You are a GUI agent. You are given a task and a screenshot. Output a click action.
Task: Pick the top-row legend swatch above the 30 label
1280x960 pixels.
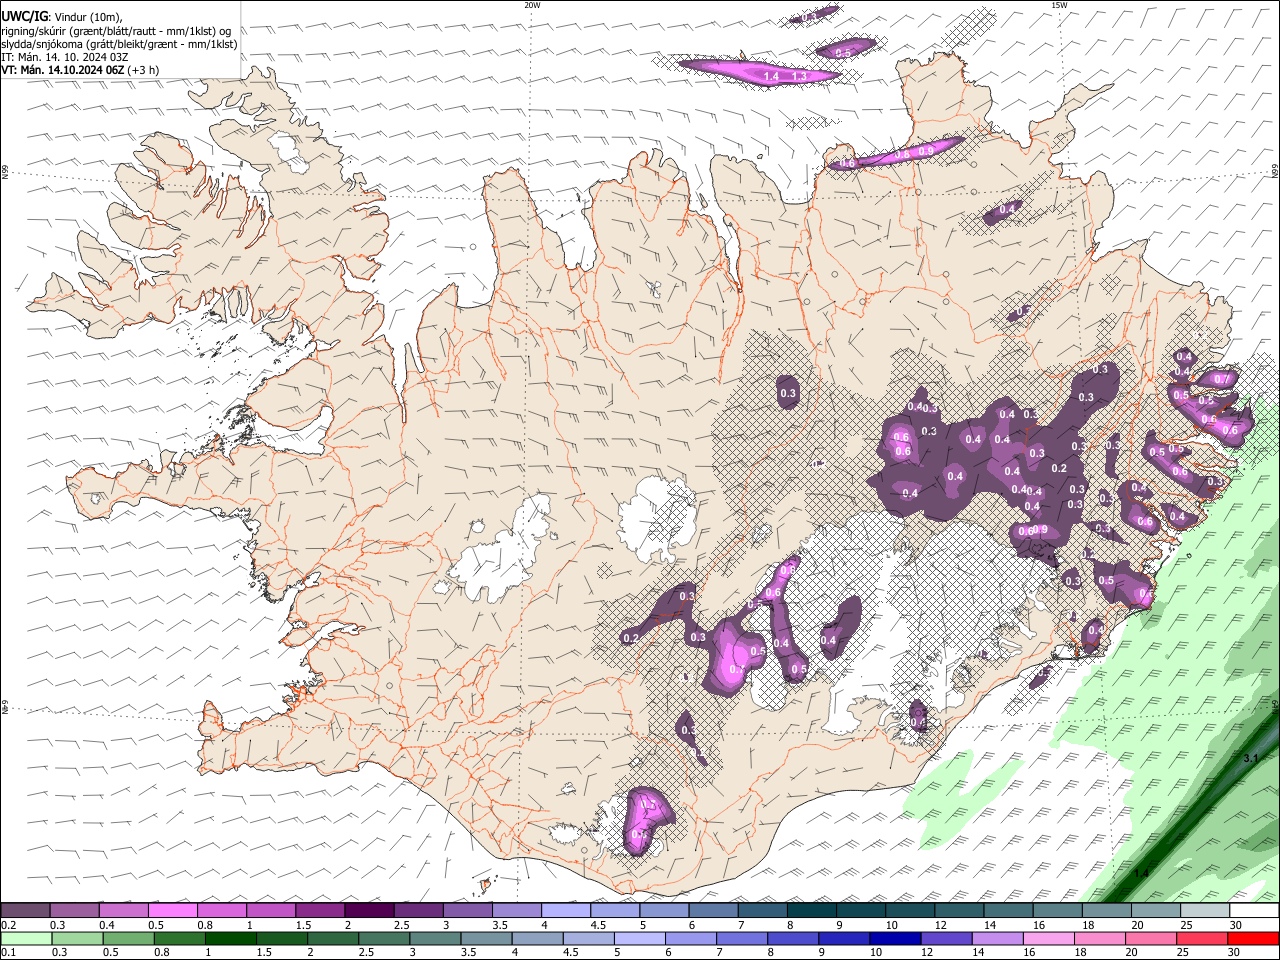coord(1254,911)
